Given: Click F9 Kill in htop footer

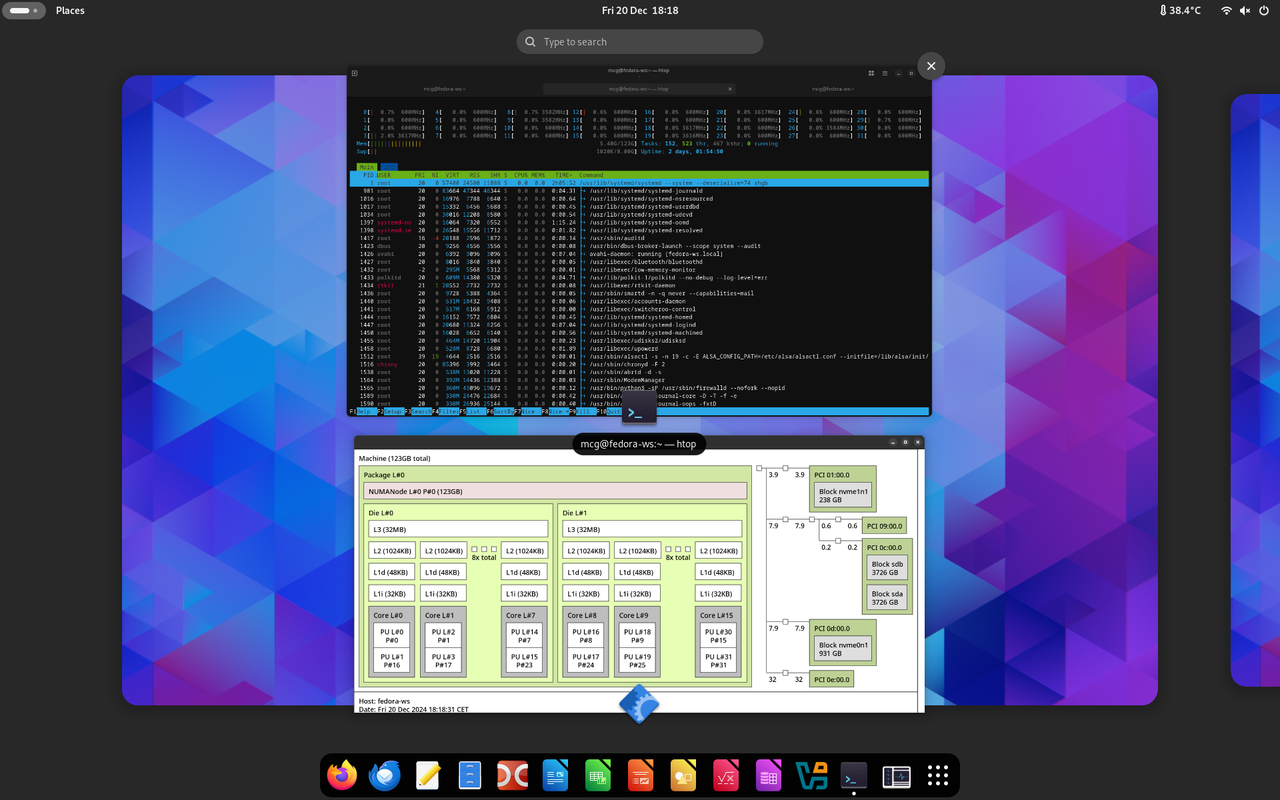Looking at the screenshot, I should (584, 411).
